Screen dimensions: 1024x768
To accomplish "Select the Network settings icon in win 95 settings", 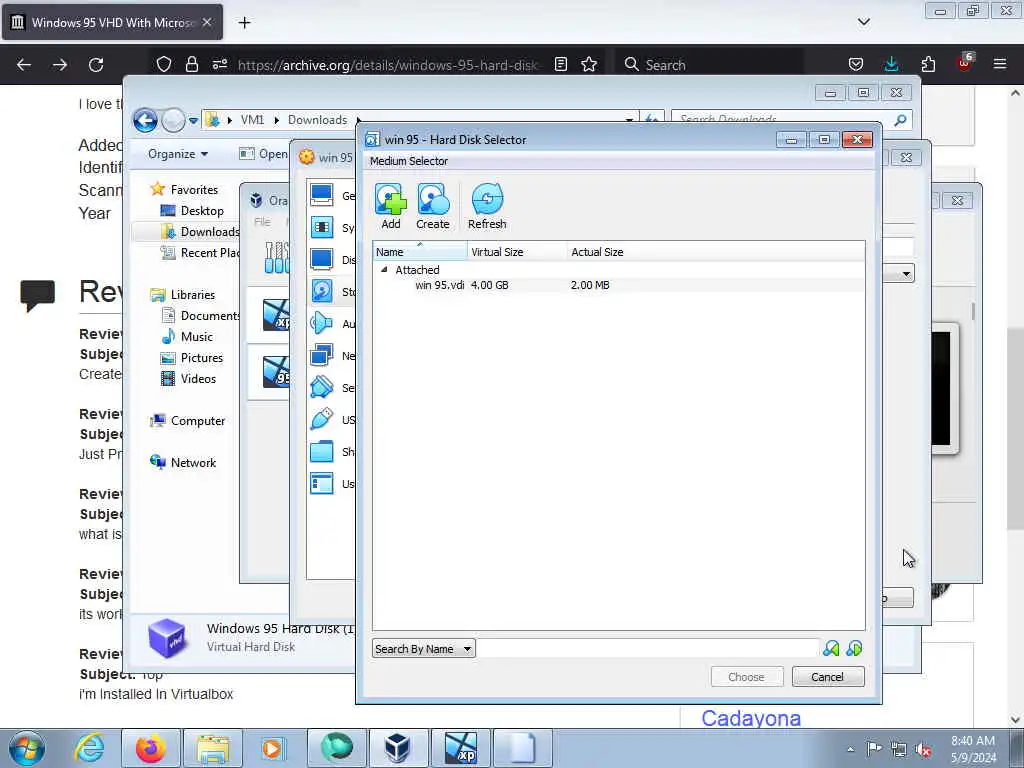I will pyautogui.click(x=321, y=355).
